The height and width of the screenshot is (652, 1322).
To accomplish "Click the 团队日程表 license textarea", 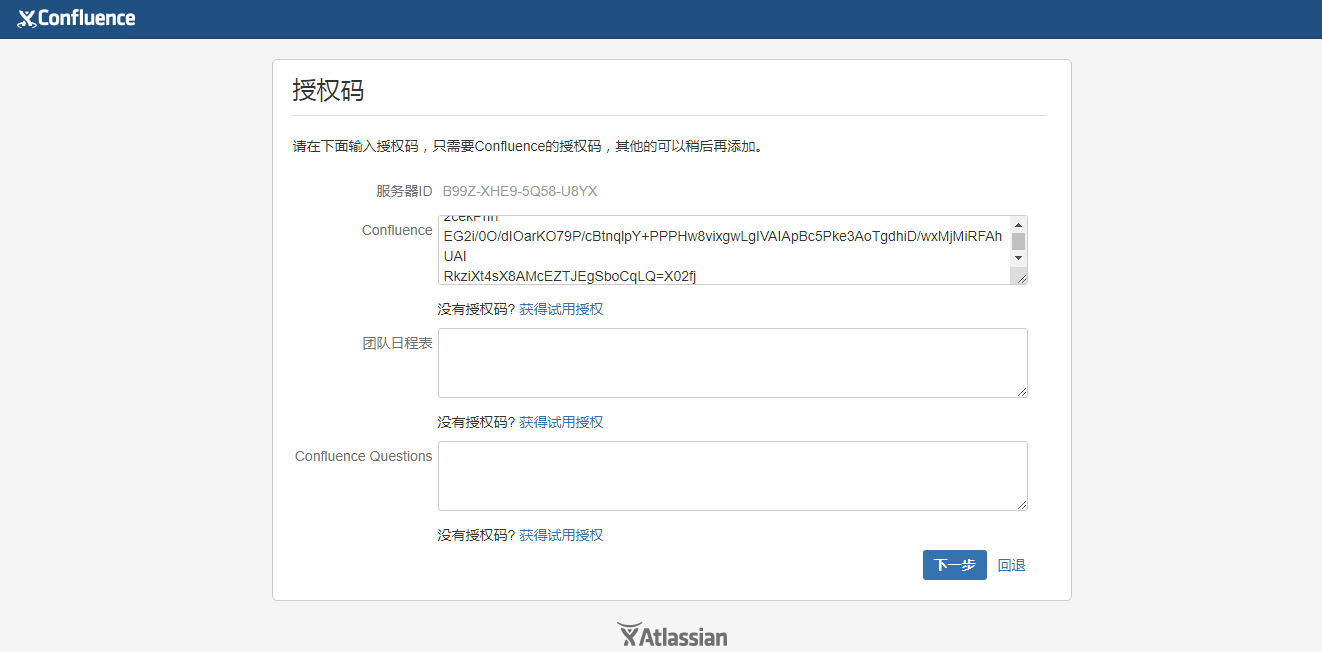I will pyautogui.click(x=732, y=363).
